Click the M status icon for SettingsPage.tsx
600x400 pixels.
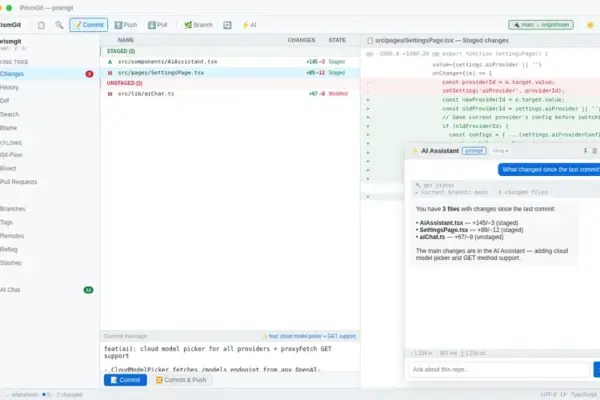pyautogui.click(x=110, y=73)
